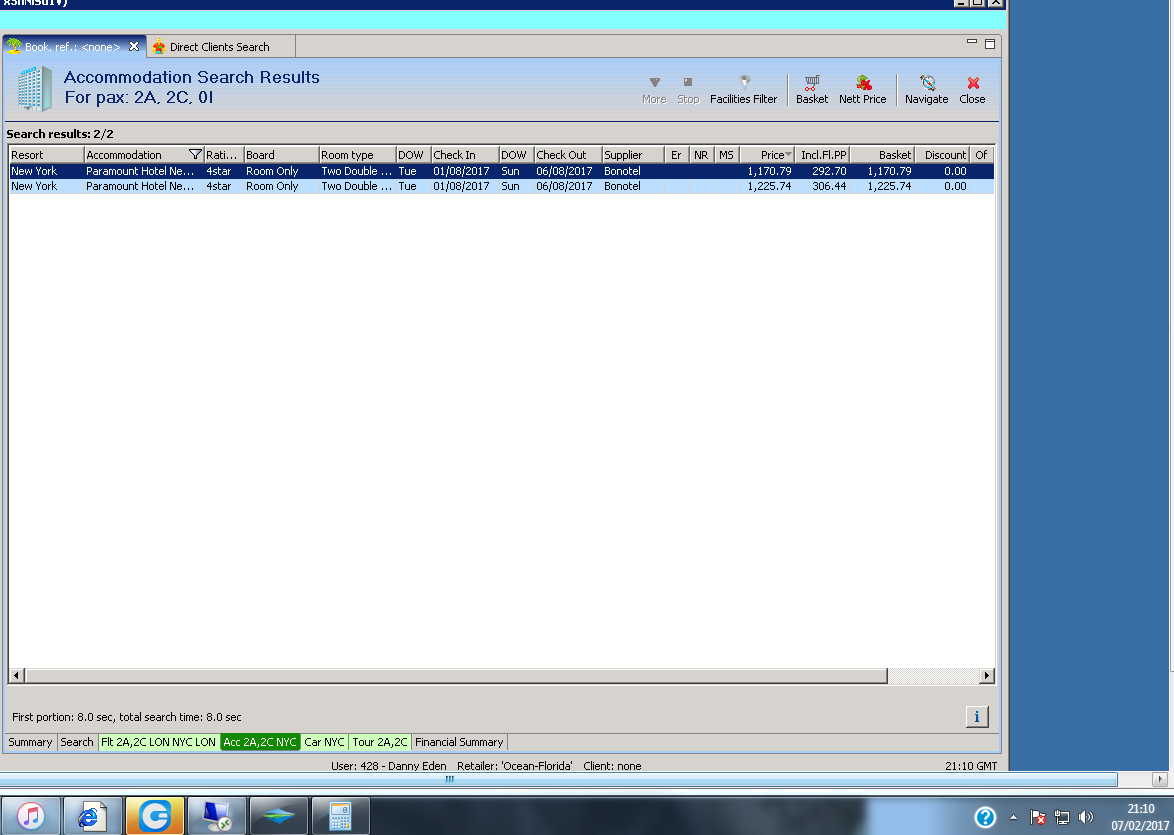
Task: Open the Tour 2A,2C tab
Action: point(380,742)
